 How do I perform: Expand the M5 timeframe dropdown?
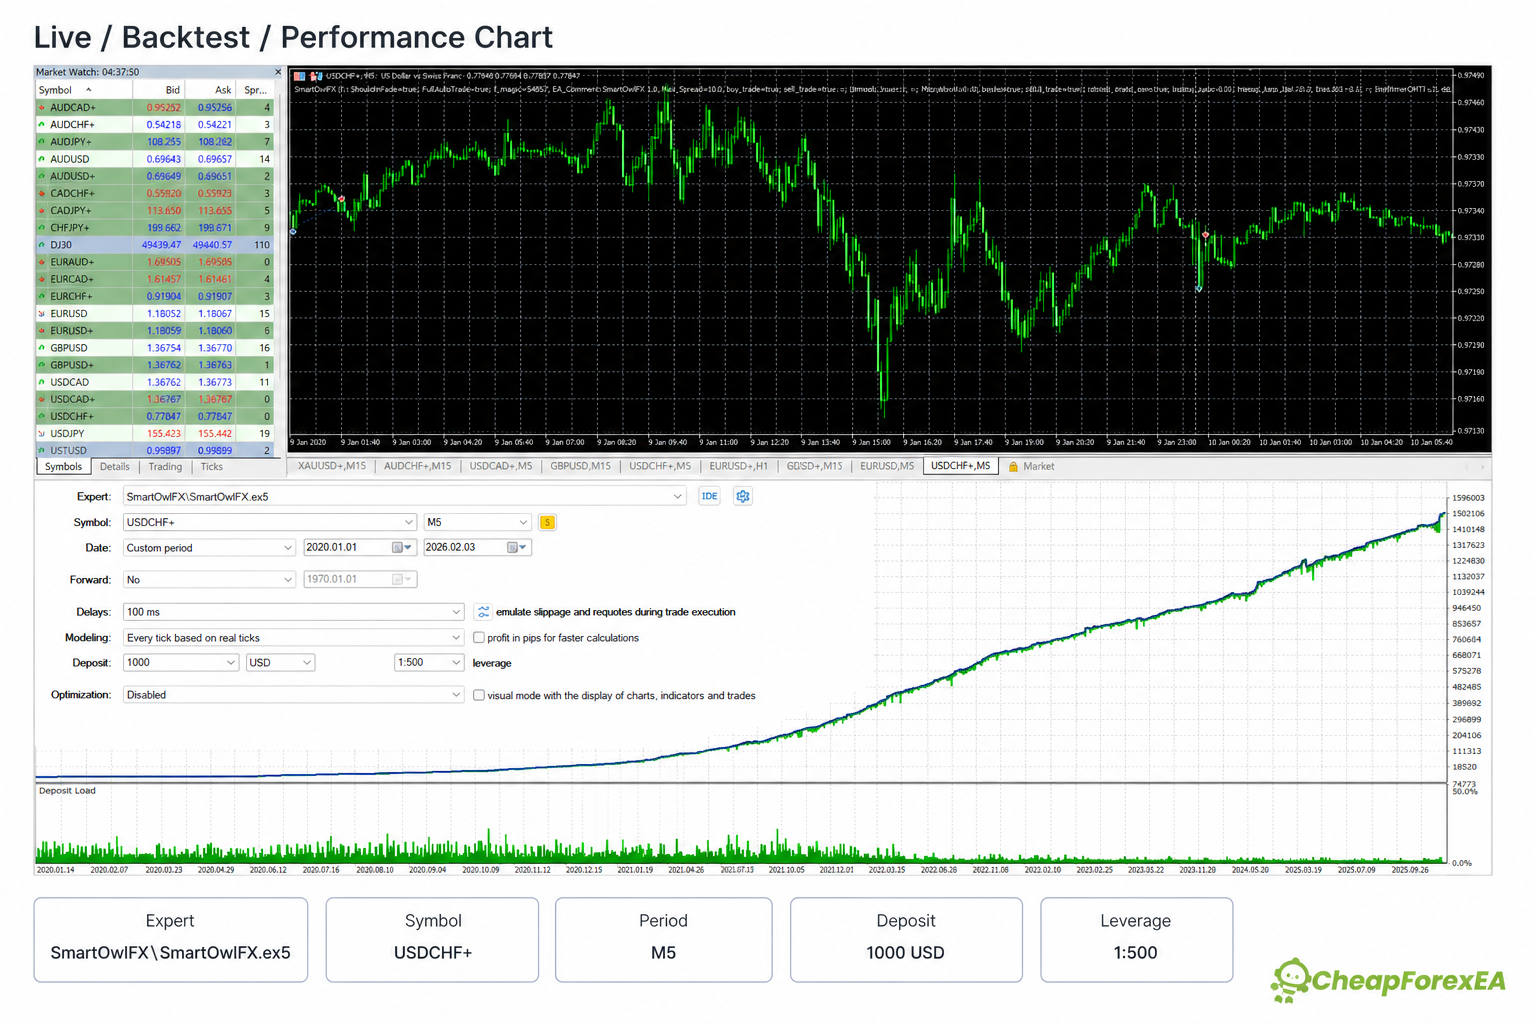coord(477,522)
